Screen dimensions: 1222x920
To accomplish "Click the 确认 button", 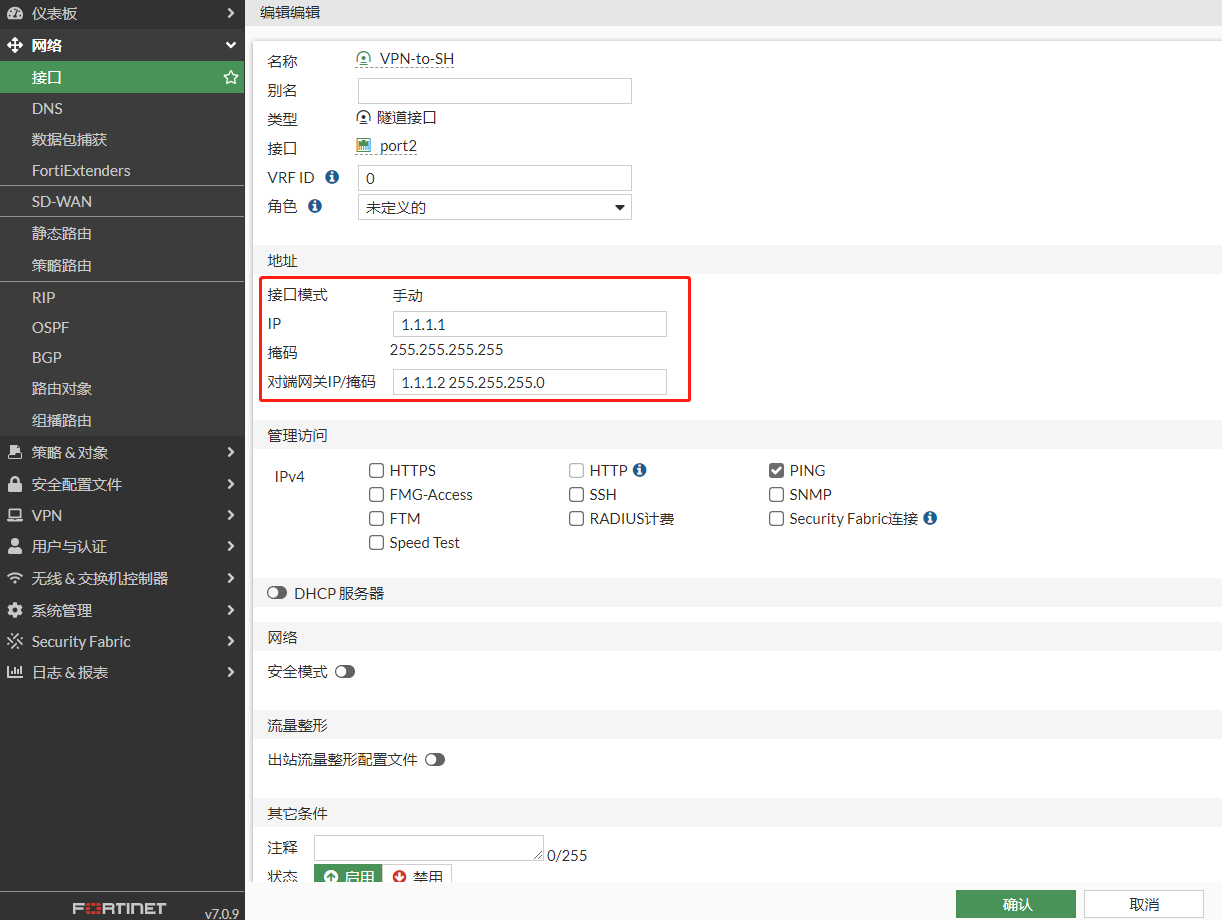I will pyautogui.click(x=1015, y=904).
